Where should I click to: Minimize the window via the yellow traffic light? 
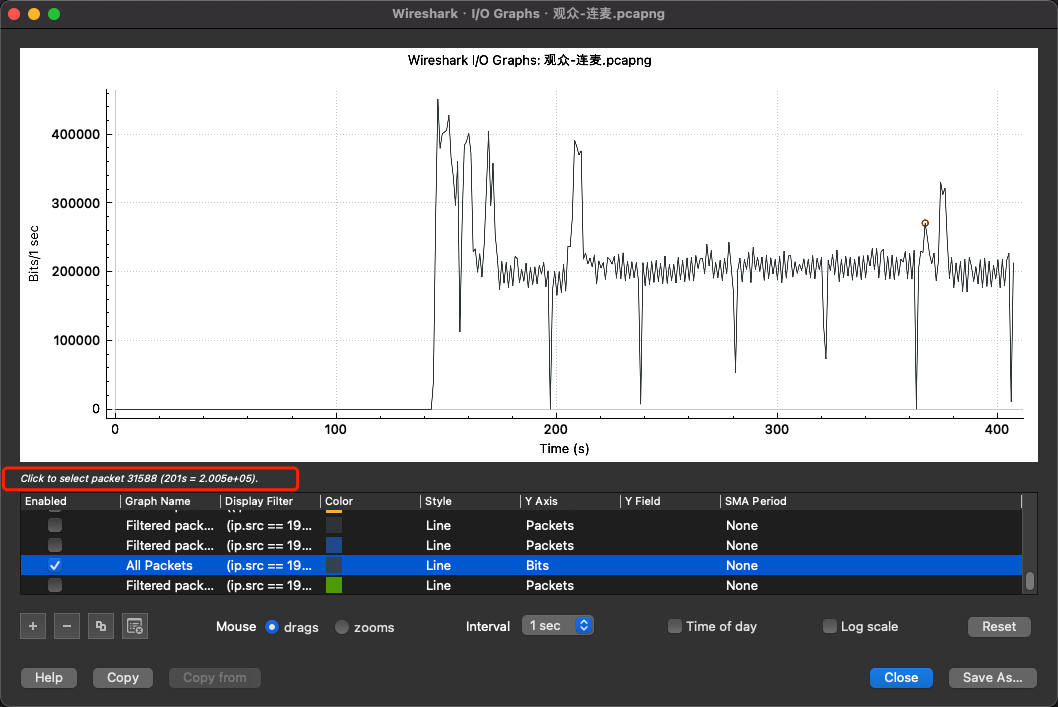34,13
